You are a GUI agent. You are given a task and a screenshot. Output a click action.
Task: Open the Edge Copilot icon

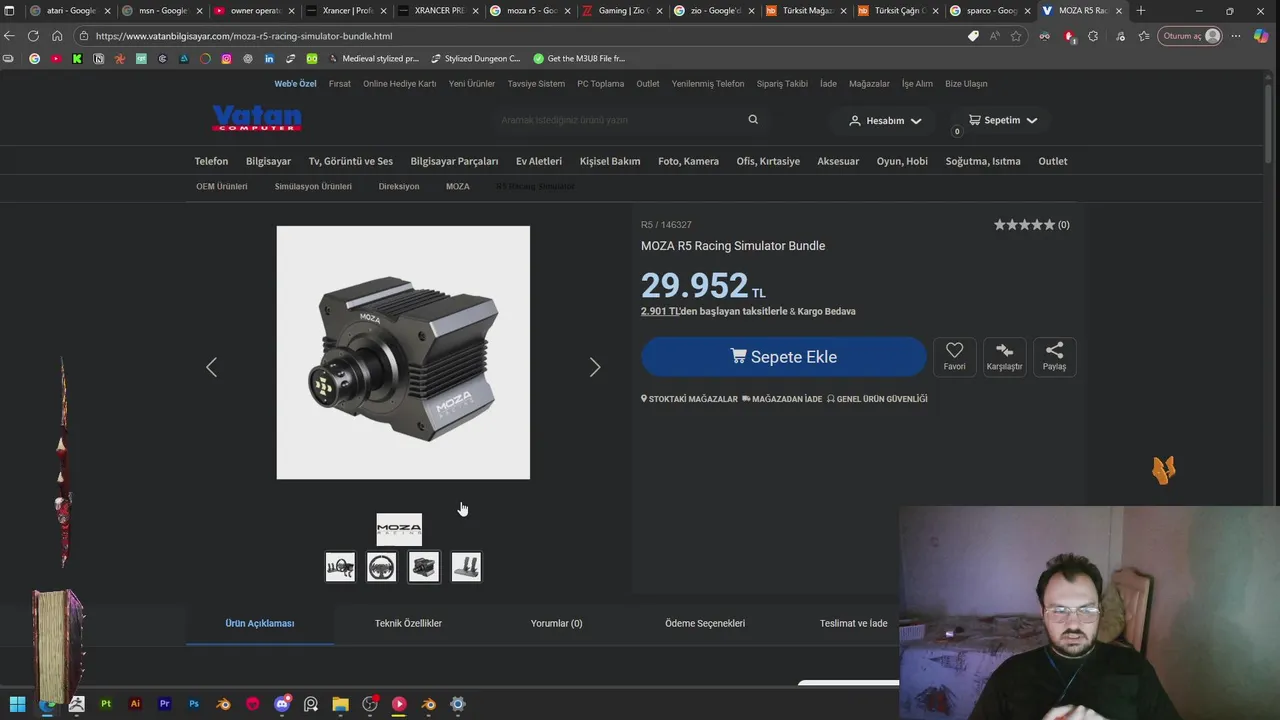[x=1261, y=36]
